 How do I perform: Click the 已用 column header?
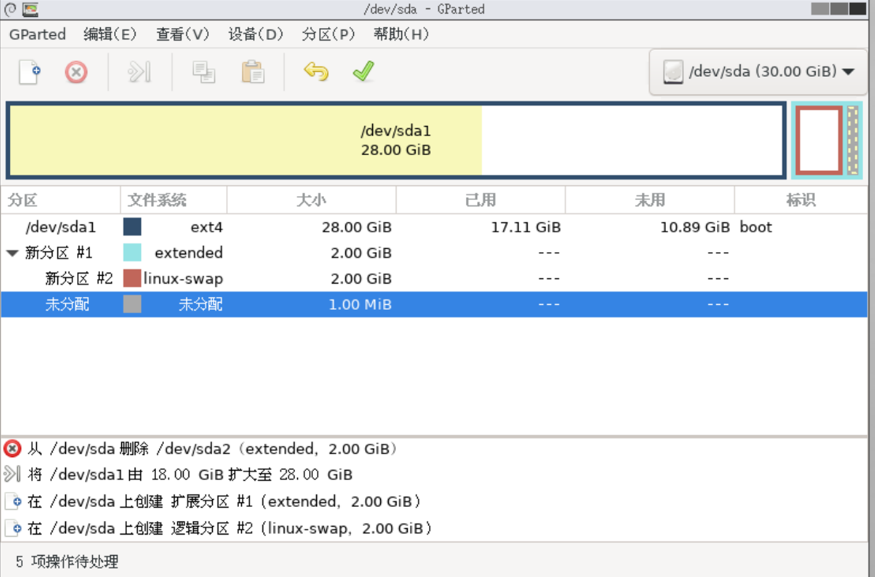pos(480,200)
